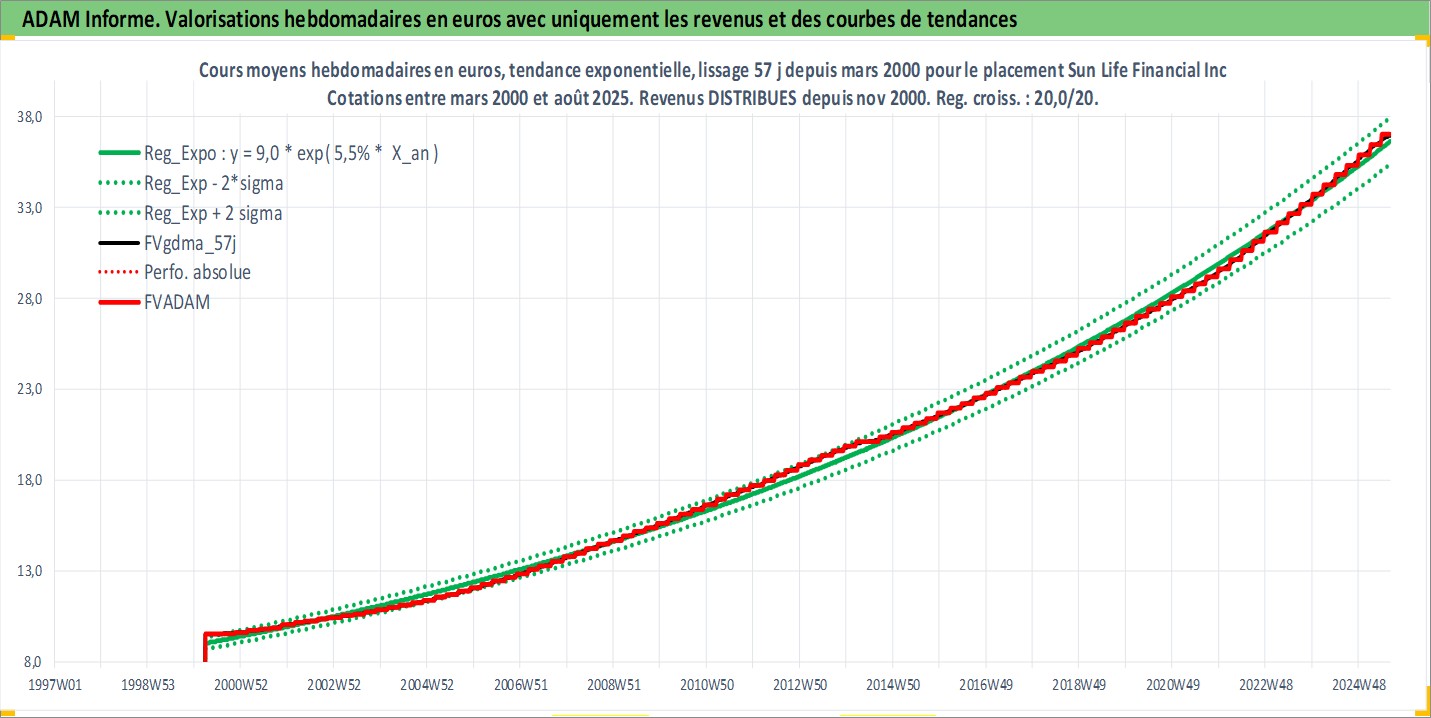1431x718 pixels.
Task: Click the x-axis label 2016W49
Action: (985, 684)
